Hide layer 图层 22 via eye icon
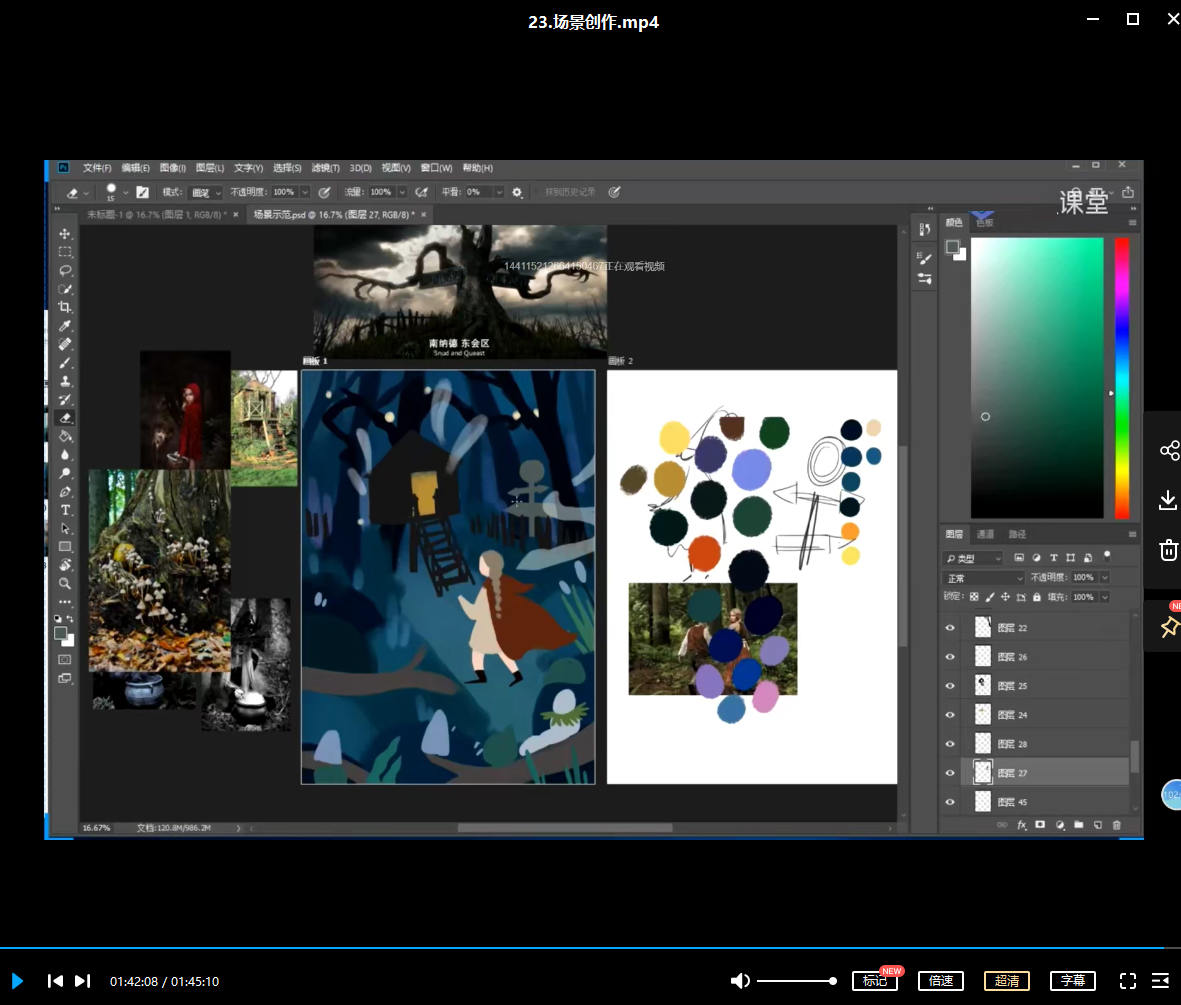Screen dimensions: 1181x1005 pyautogui.click(x=950, y=628)
